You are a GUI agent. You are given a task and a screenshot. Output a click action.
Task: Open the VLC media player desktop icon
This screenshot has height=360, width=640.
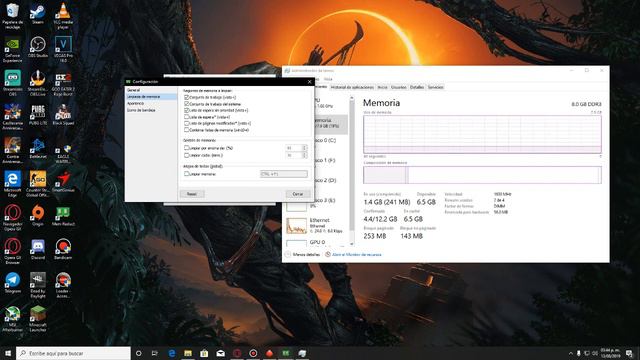coord(63,16)
